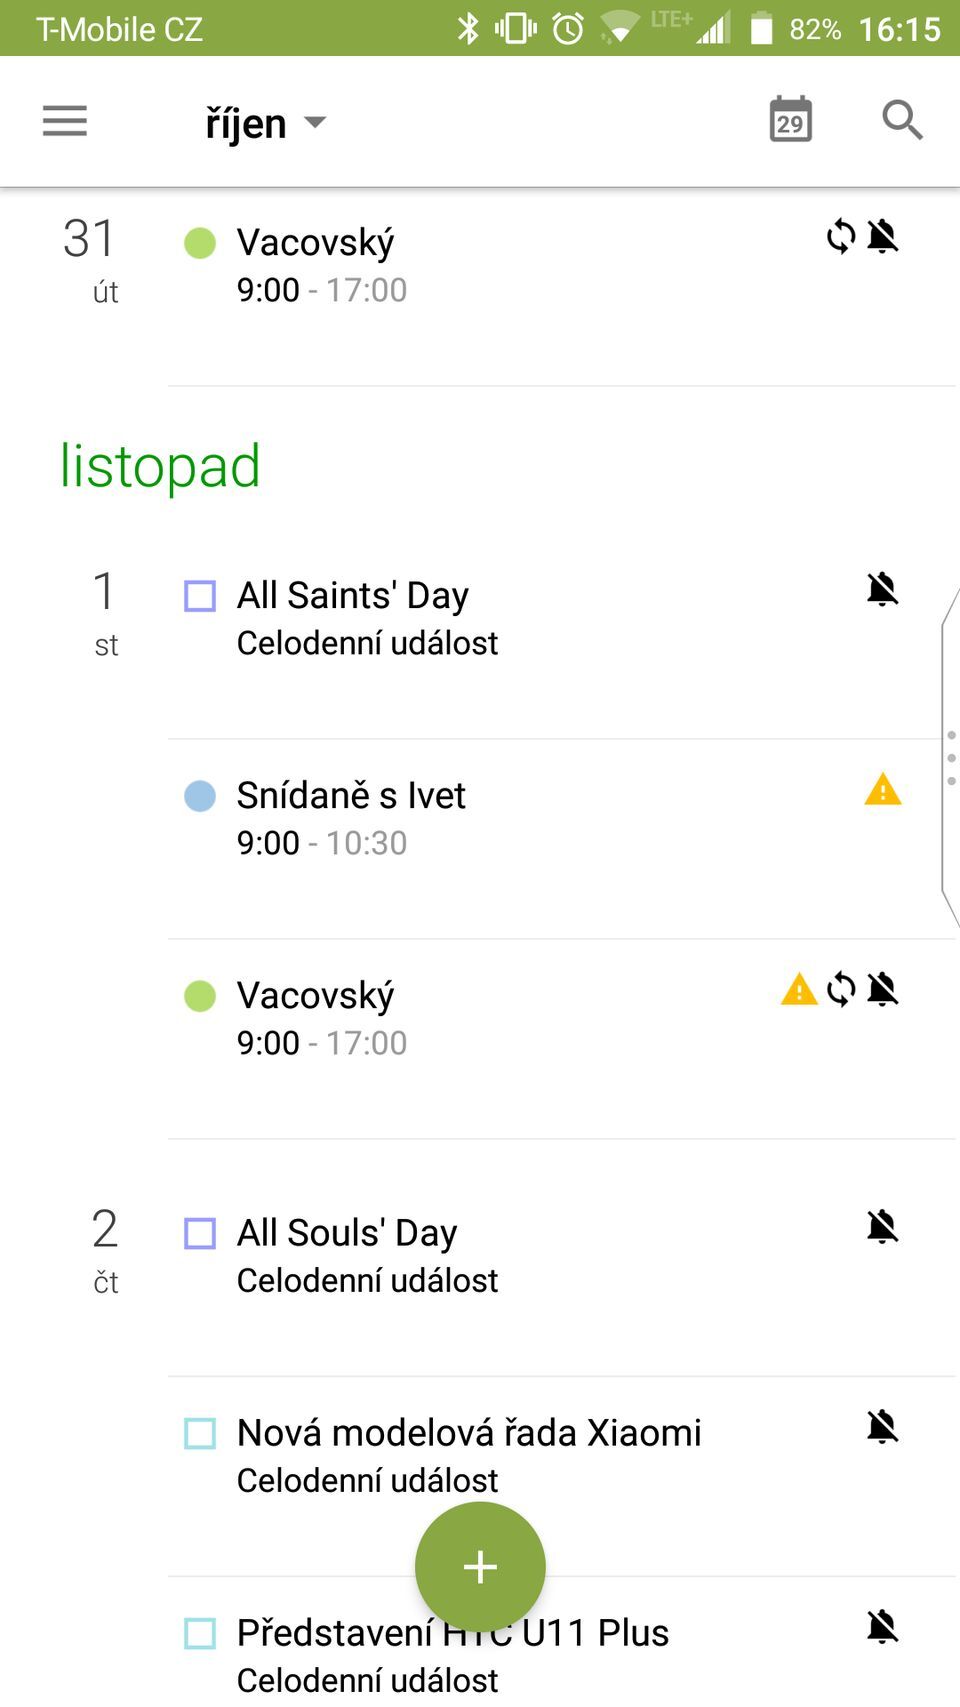This screenshot has width=960, height=1707.
Task: Tap the muted bell on All Souls' Day
Action: [x=882, y=1226]
